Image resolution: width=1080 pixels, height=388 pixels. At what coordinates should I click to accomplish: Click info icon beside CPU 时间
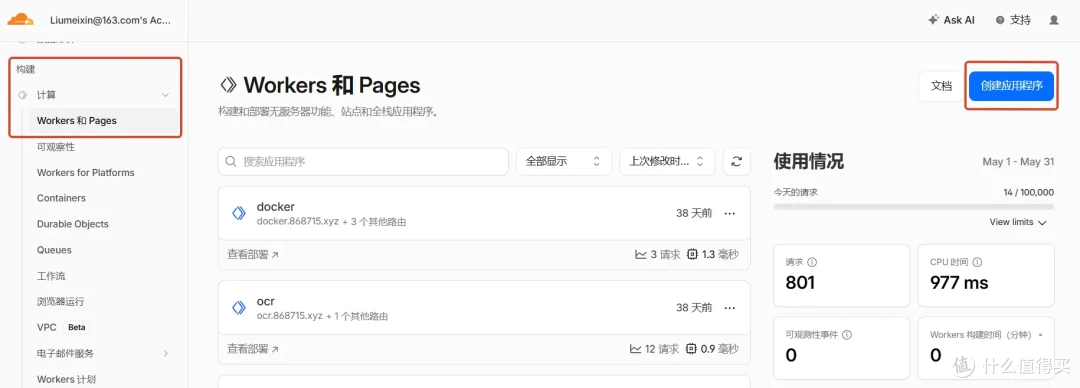[977, 263]
